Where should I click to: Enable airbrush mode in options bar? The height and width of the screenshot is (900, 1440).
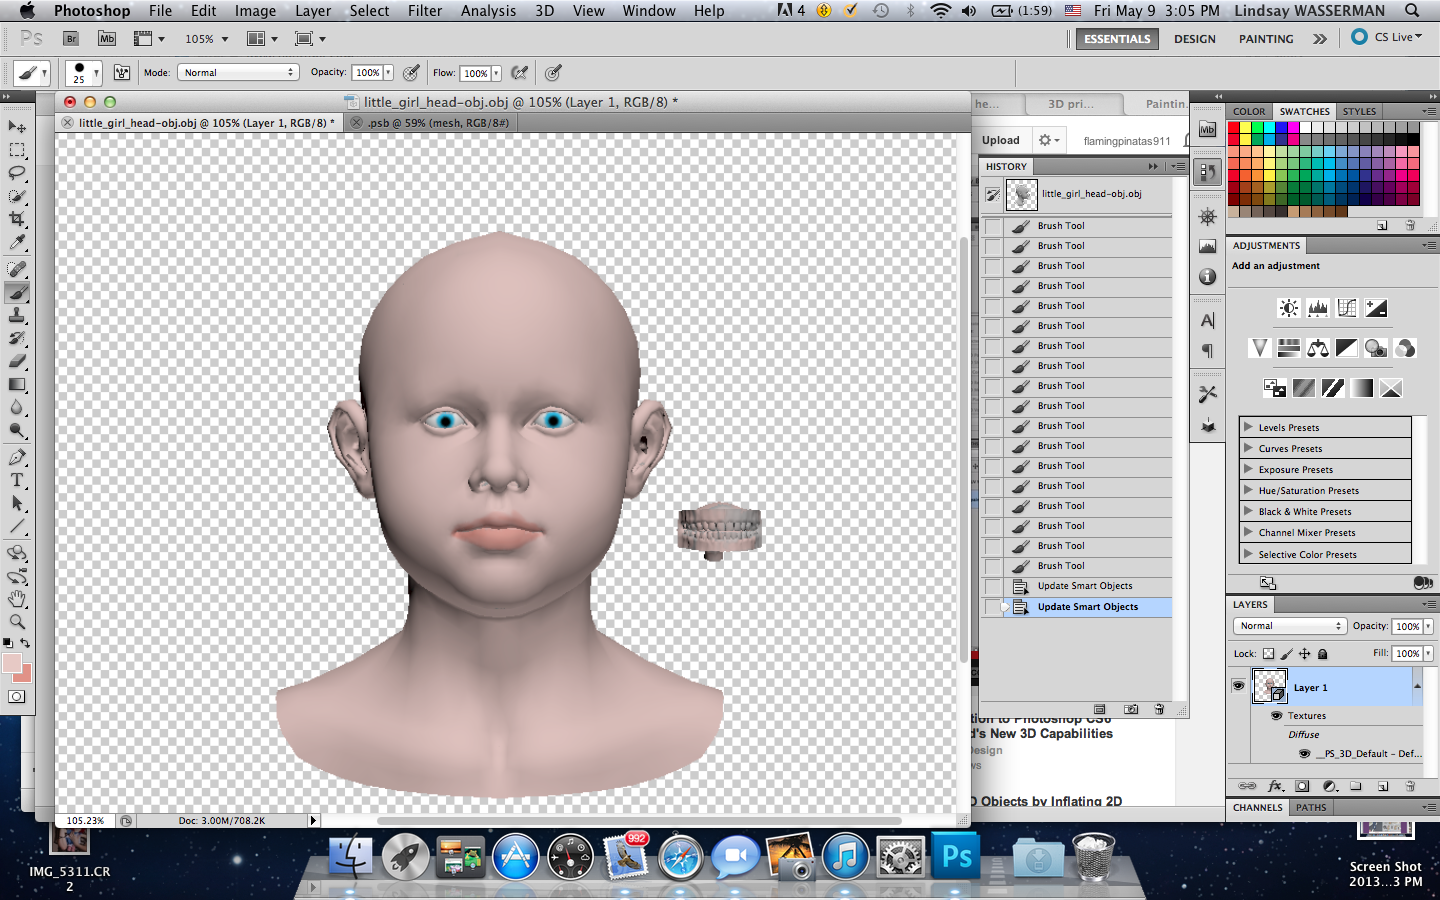pyautogui.click(x=519, y=72)
